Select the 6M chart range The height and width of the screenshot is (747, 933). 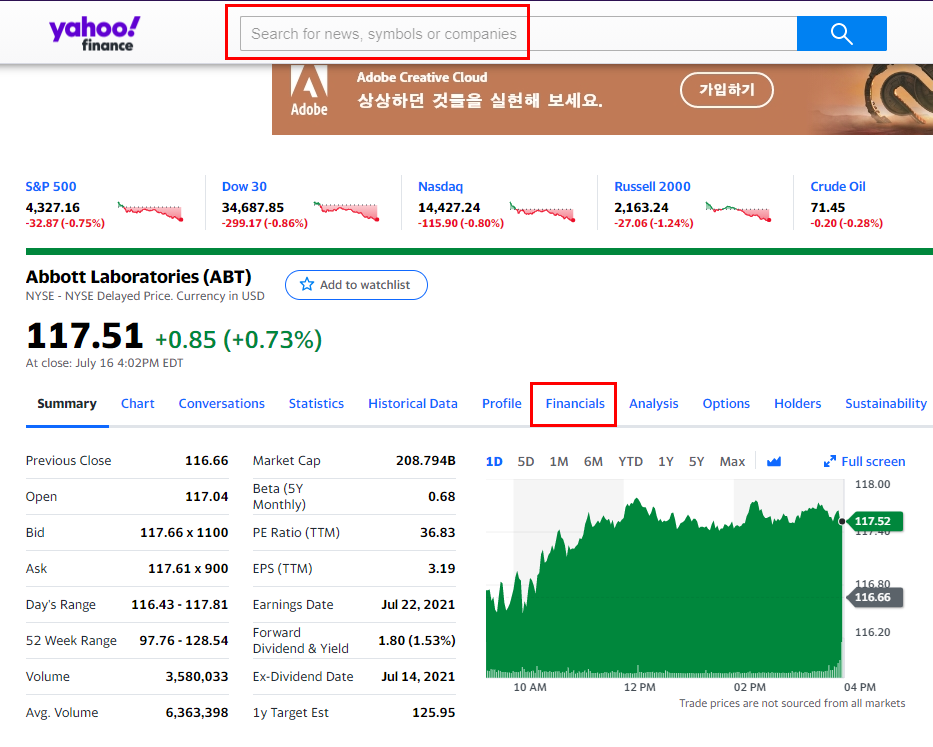[x=593, y=461]
